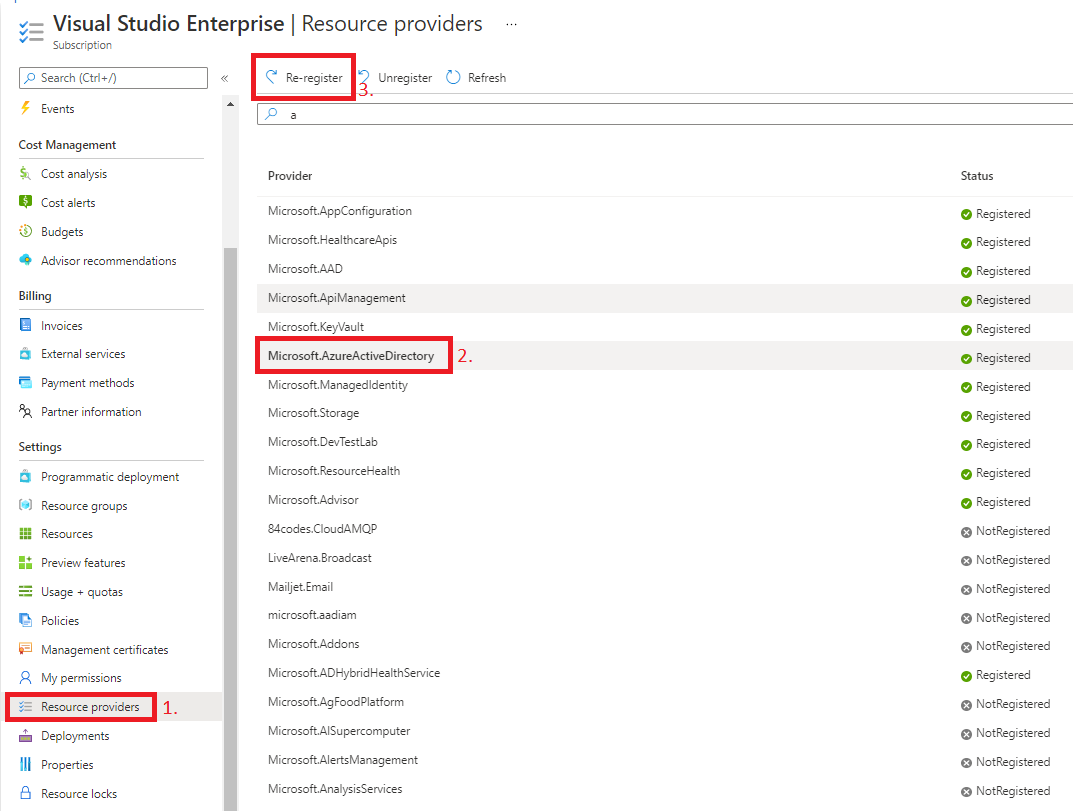The image size is (1073, 811).
Task: Select microsoft.aadiam provider row
Action: [665, 615]
